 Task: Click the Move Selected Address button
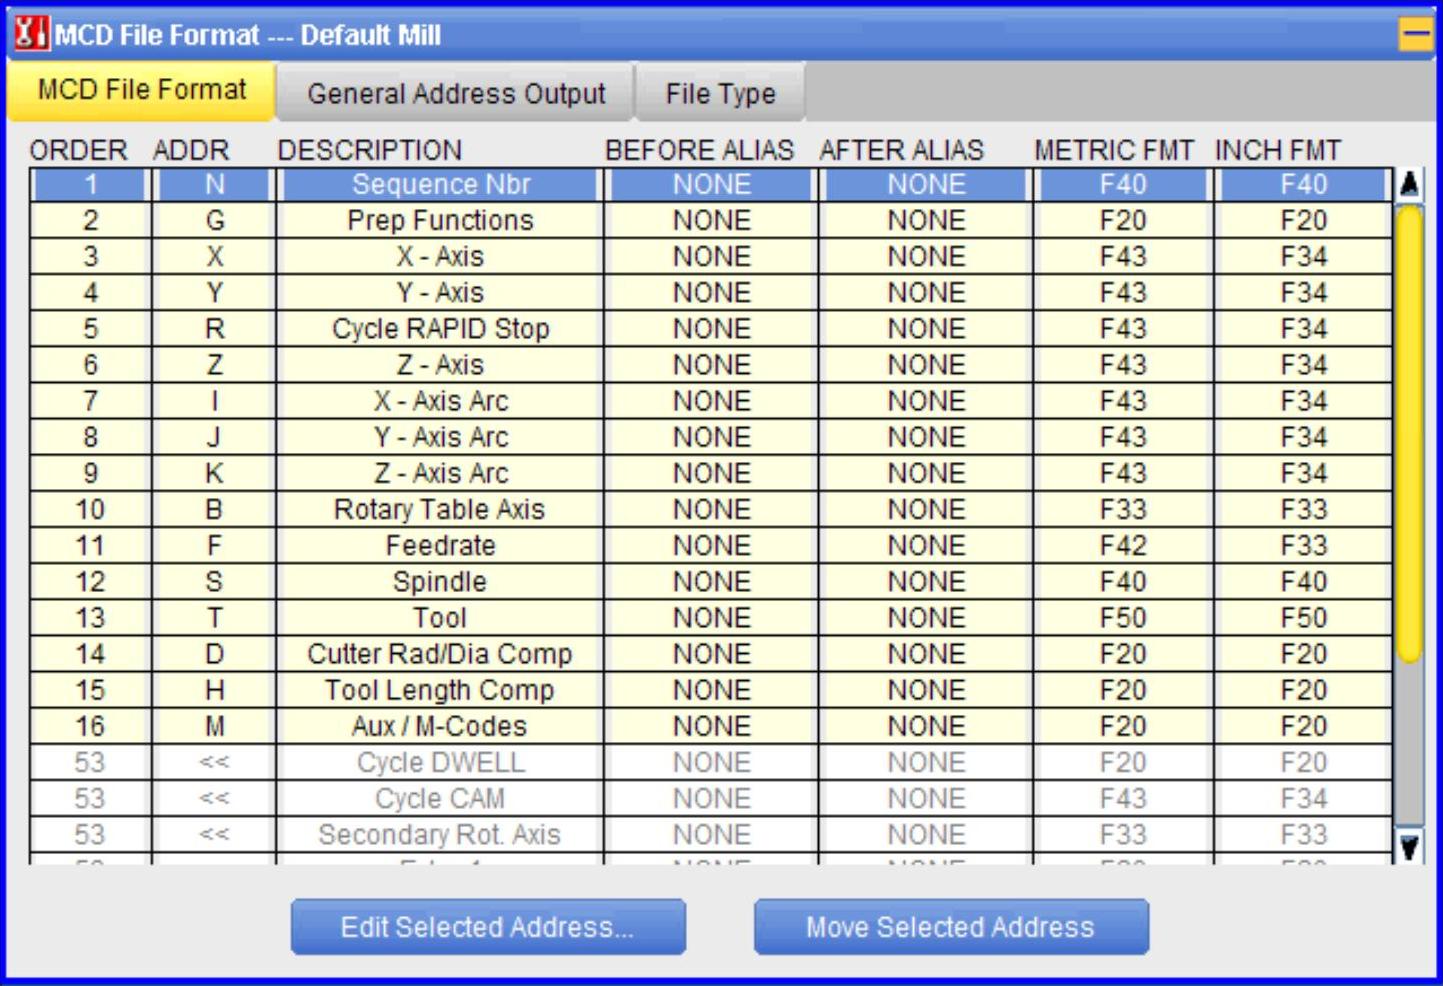click(951, 927)
